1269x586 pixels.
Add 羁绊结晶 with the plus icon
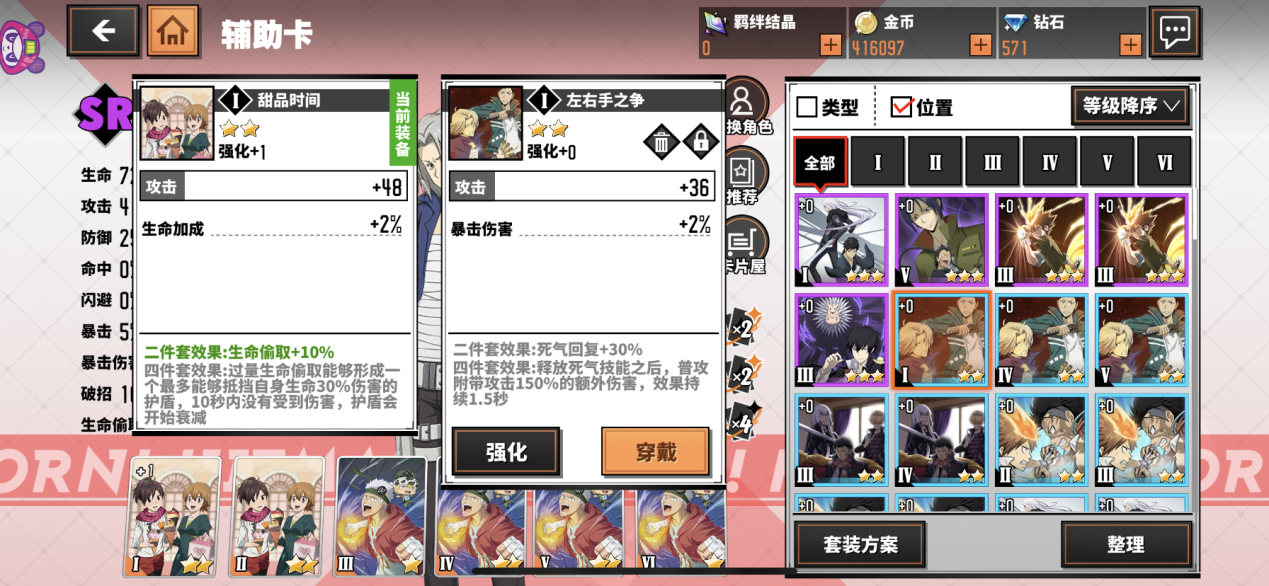(x=830, y=45)
